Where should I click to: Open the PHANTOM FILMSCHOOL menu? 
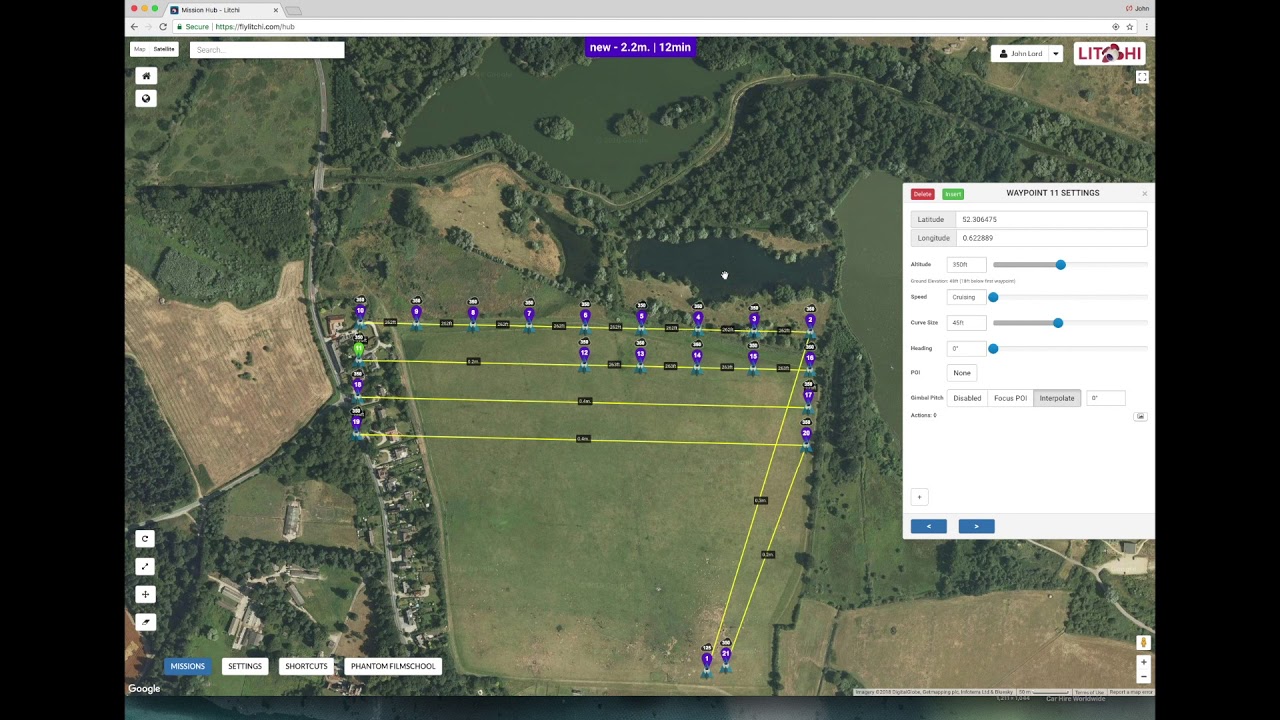393,666
